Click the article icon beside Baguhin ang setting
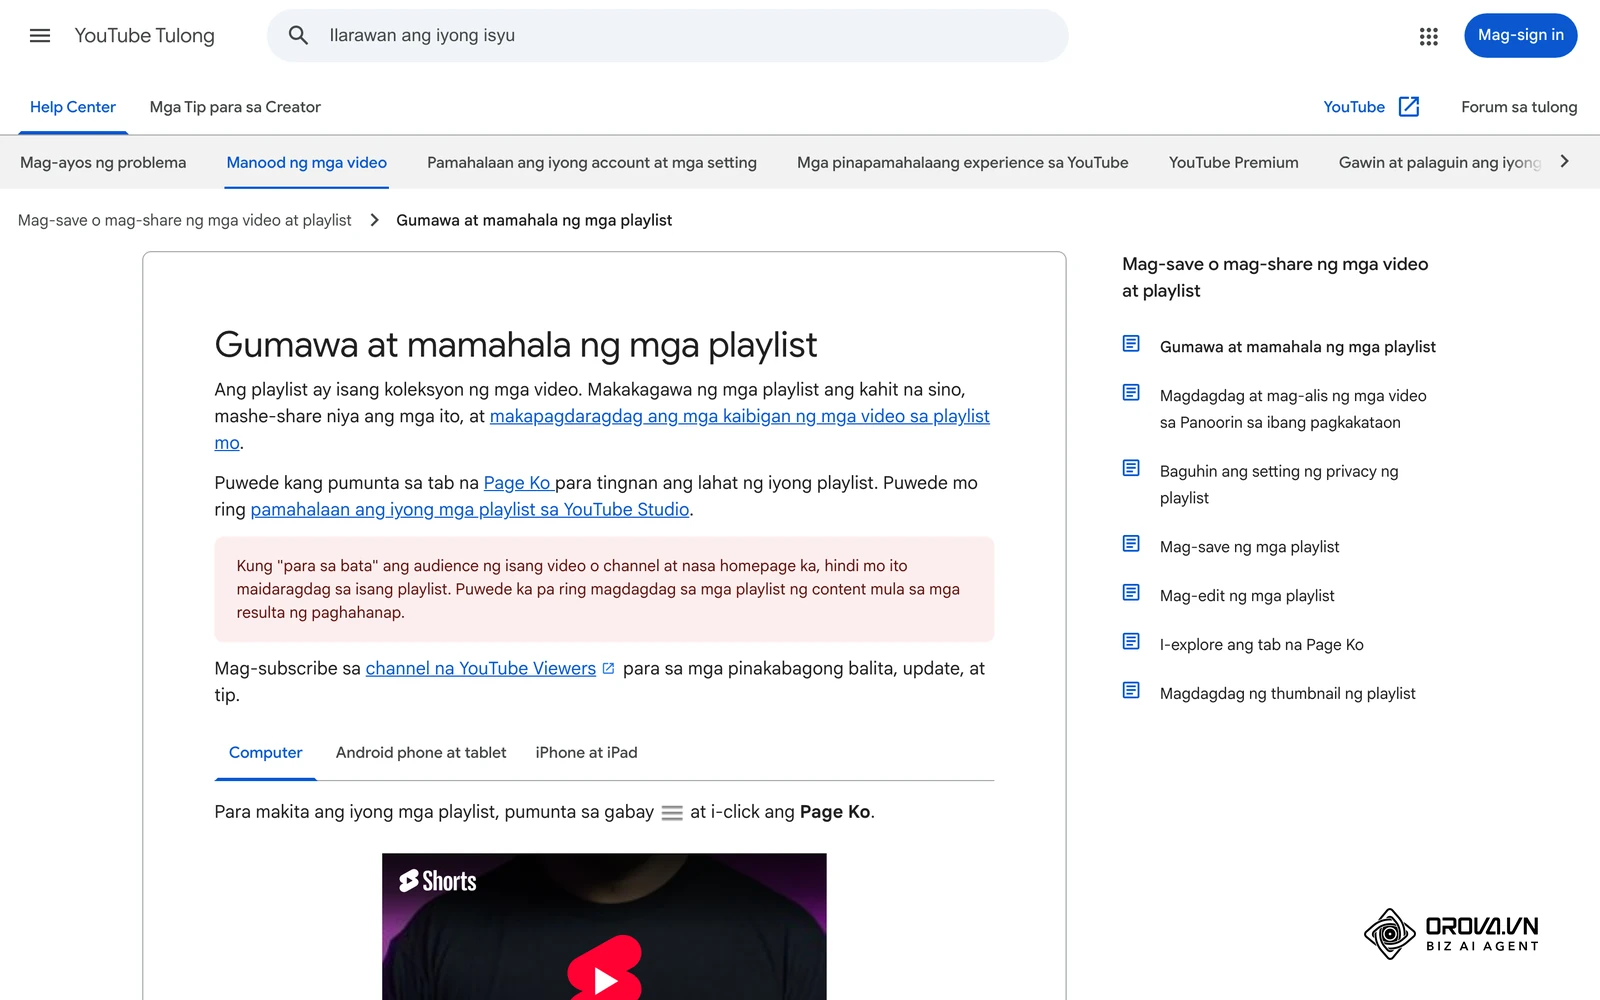Viewport: 1600px width, 1000px height. (1131, 468)
